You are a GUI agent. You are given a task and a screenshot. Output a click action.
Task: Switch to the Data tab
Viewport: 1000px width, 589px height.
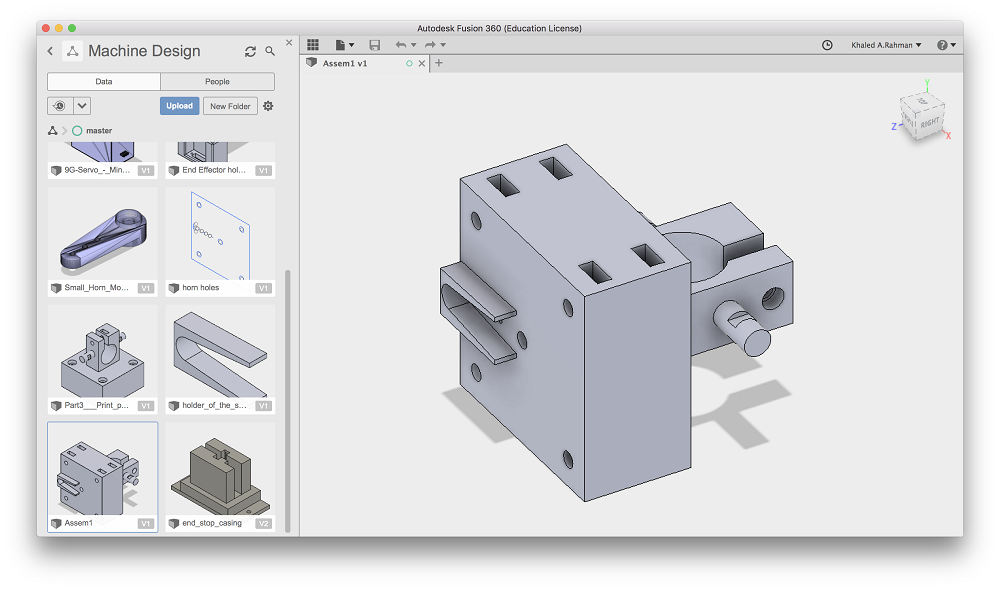pos(104,82)
